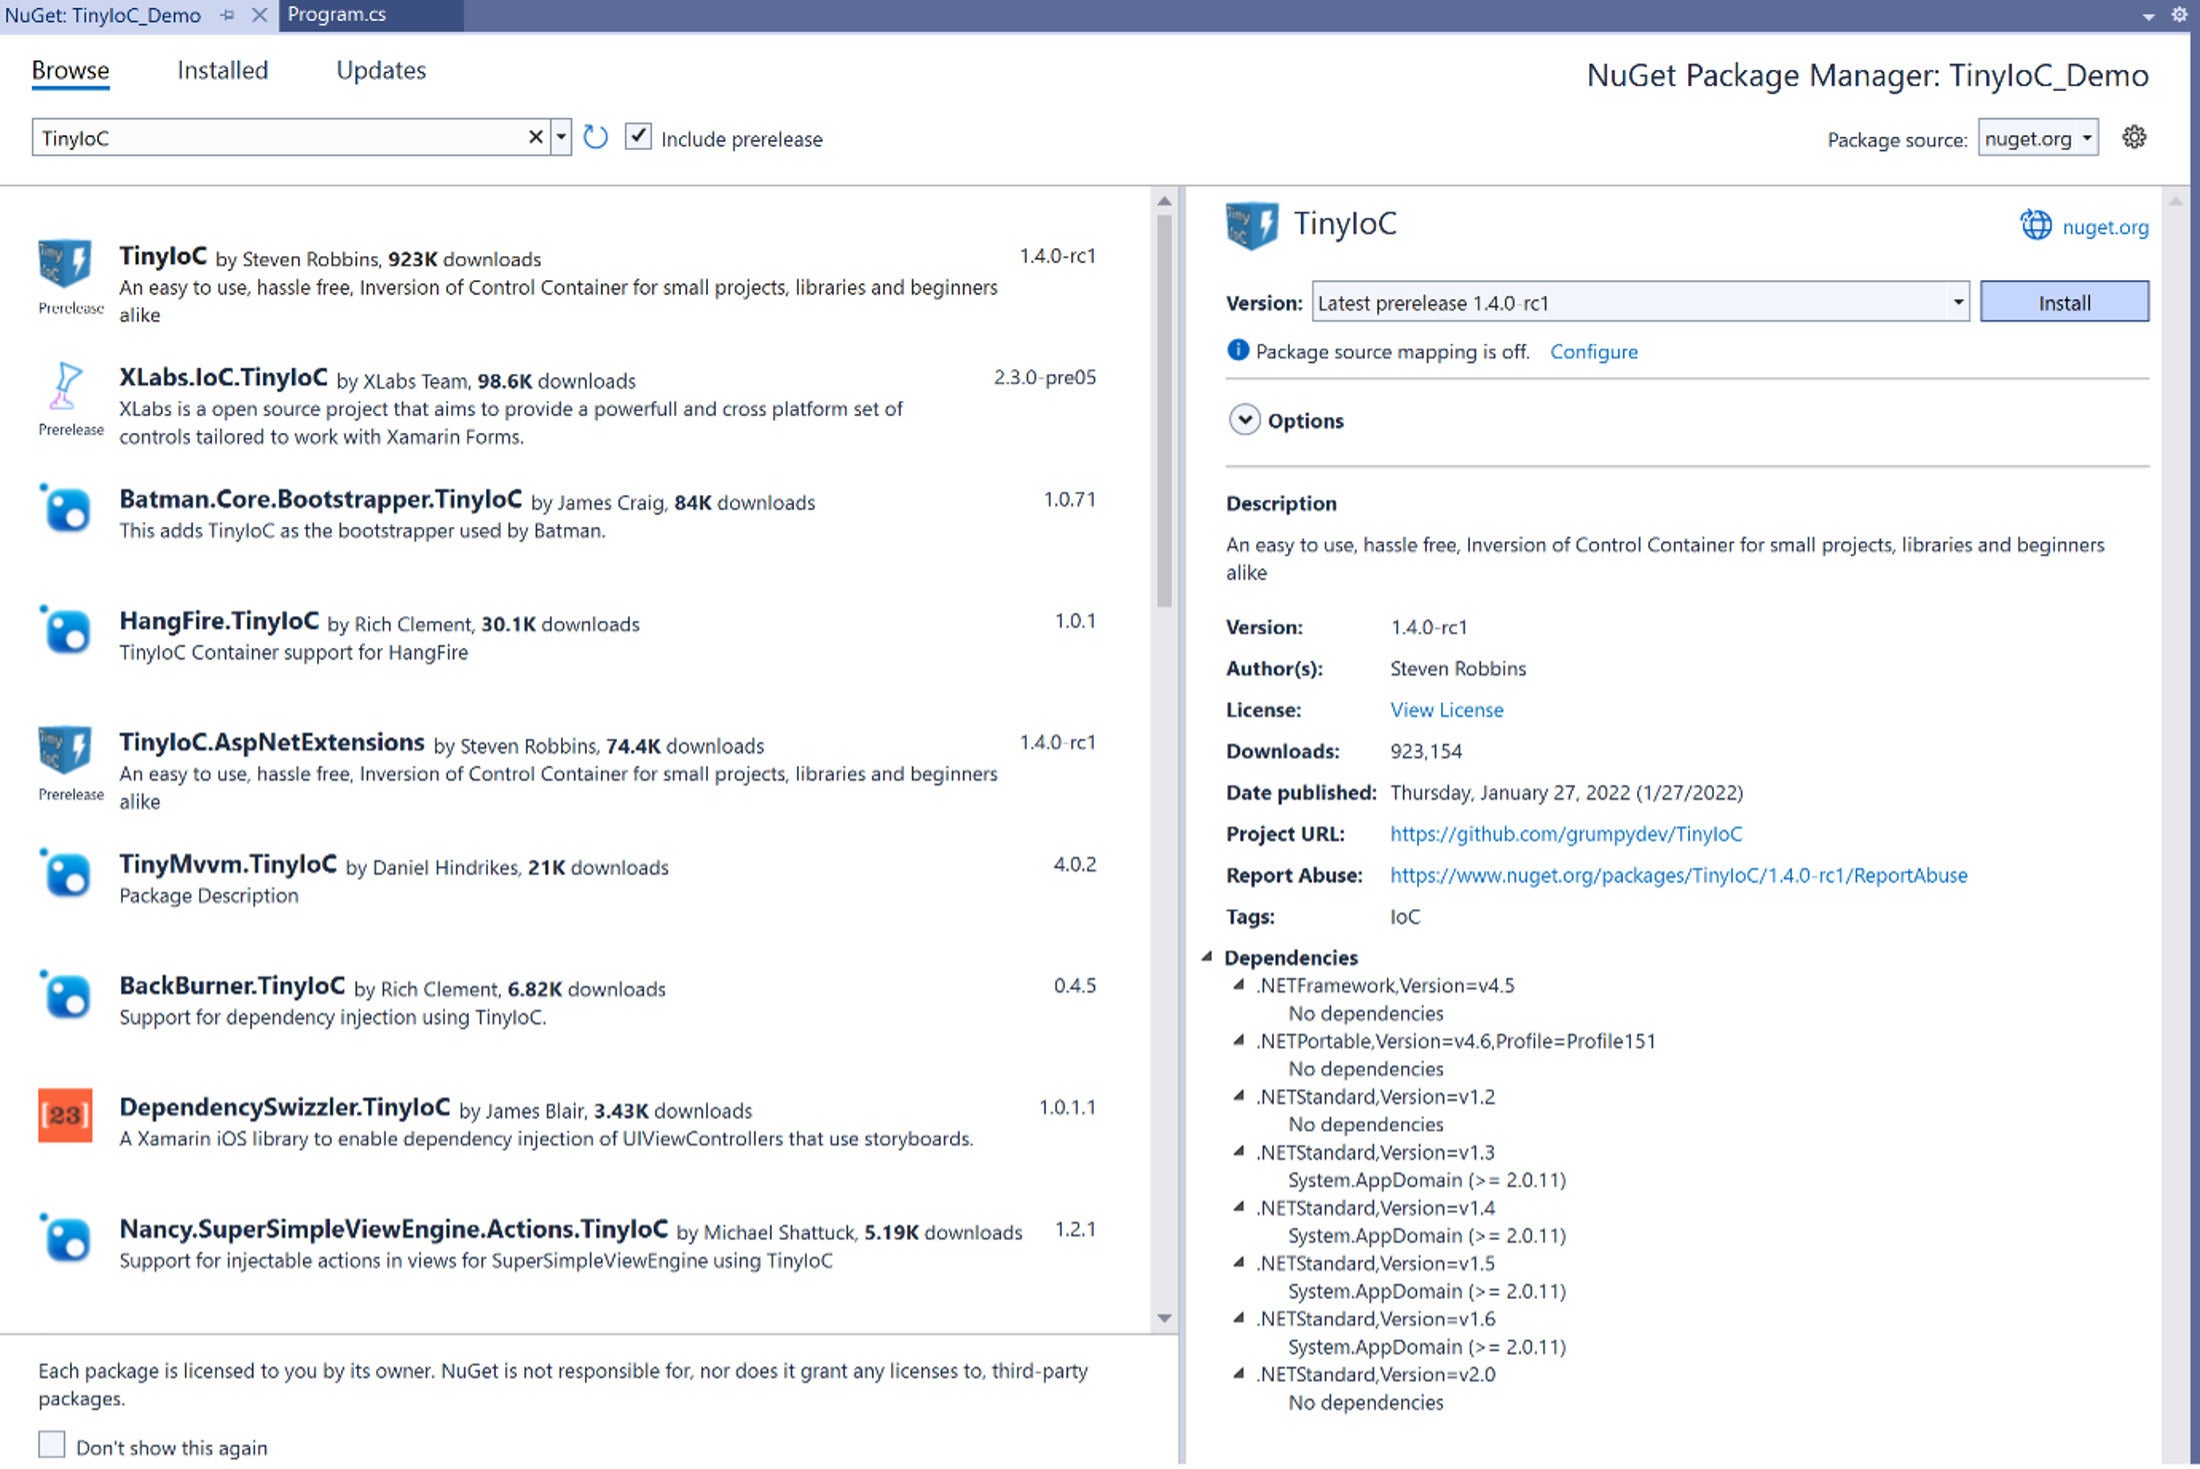Click the TinyIoC icon in details pane
The width and height of the screenshot is (2200, 1469).
1252,225
